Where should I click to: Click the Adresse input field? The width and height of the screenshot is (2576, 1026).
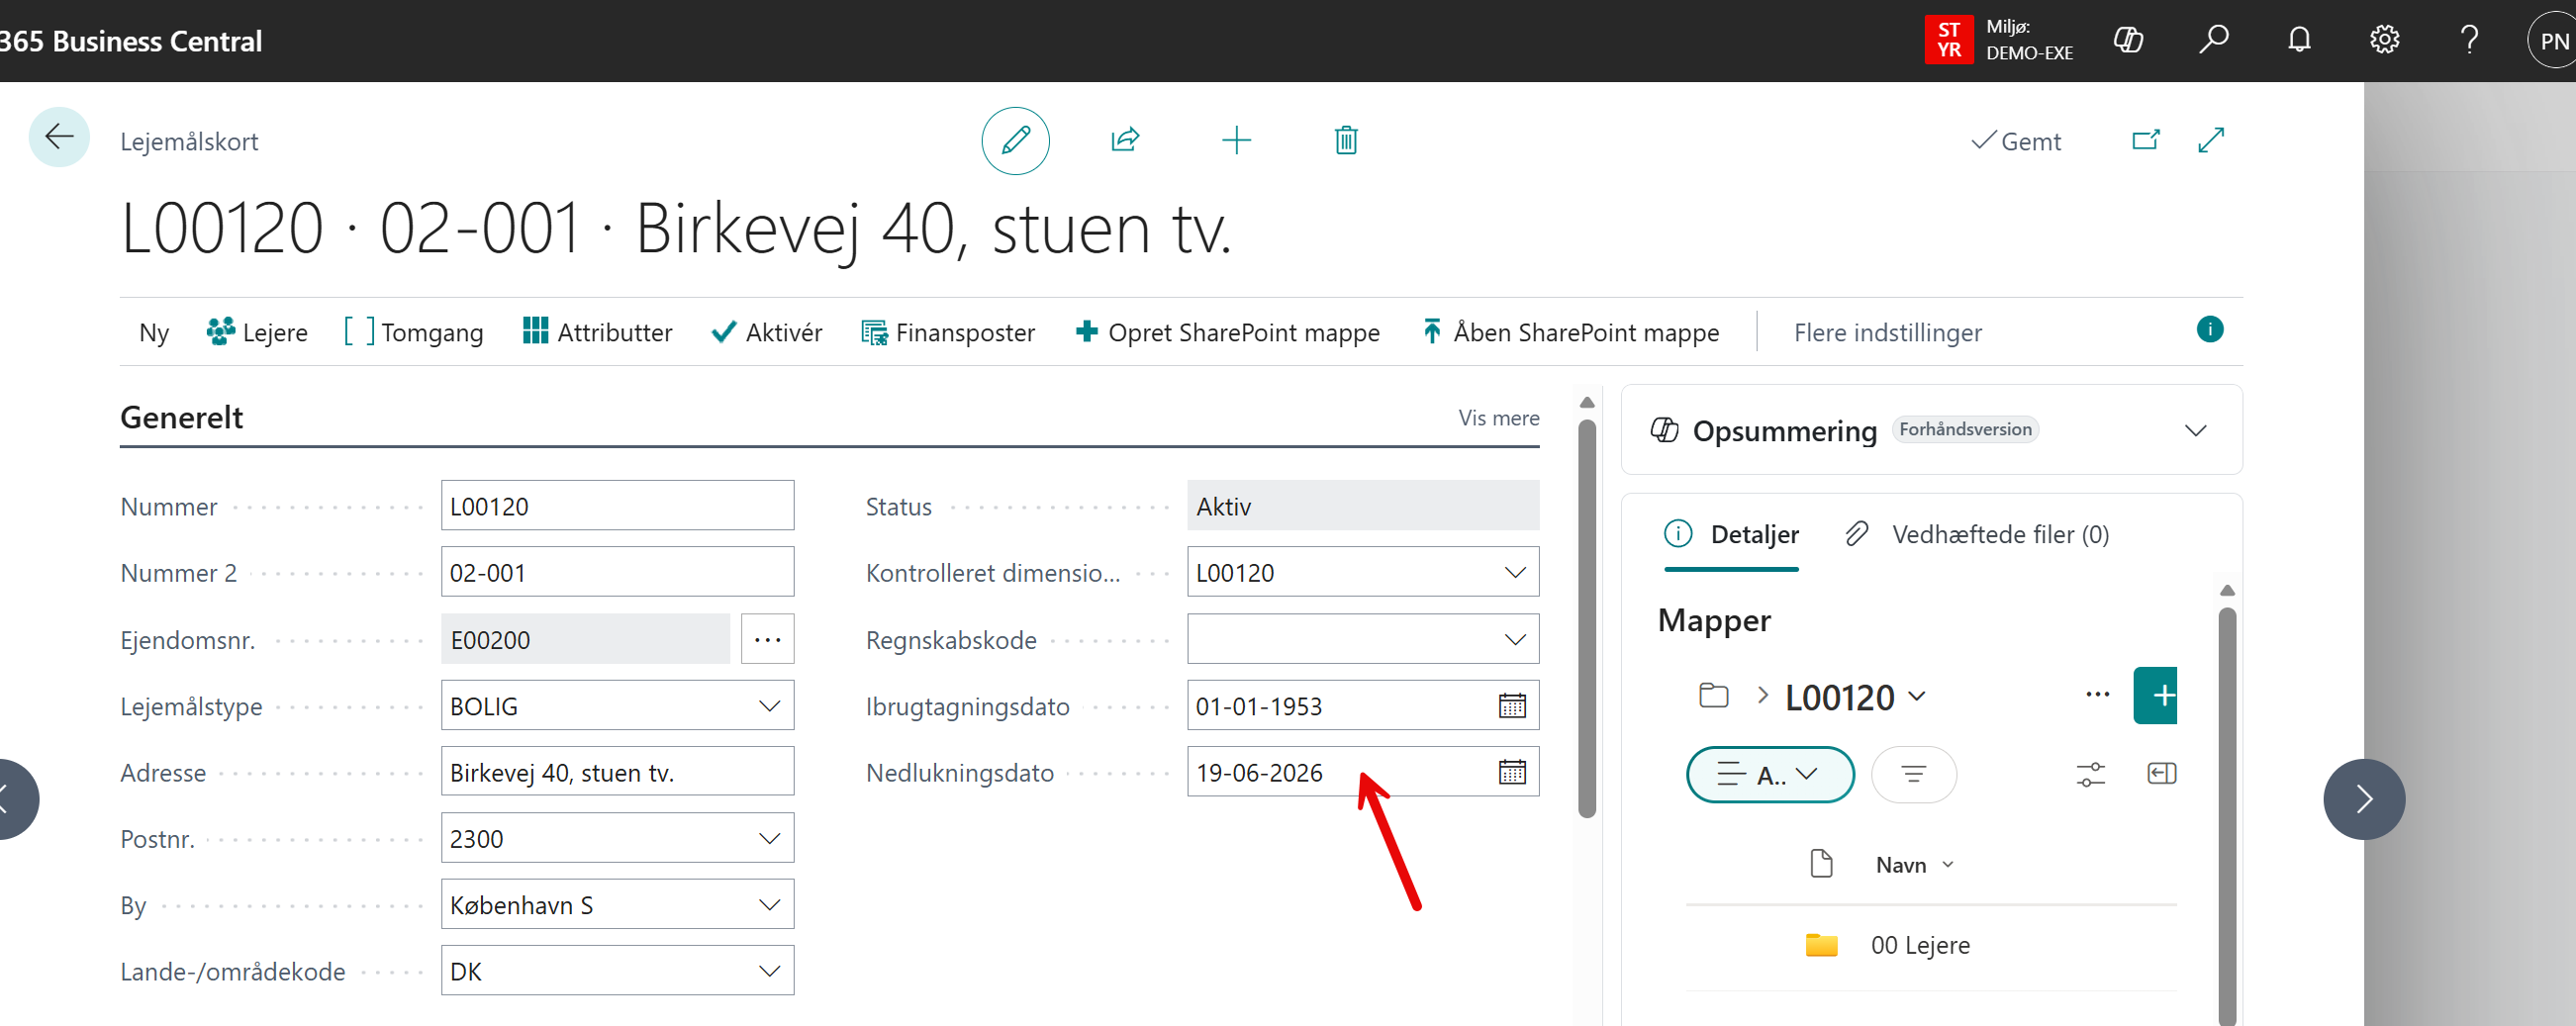(x=617, y=771)
